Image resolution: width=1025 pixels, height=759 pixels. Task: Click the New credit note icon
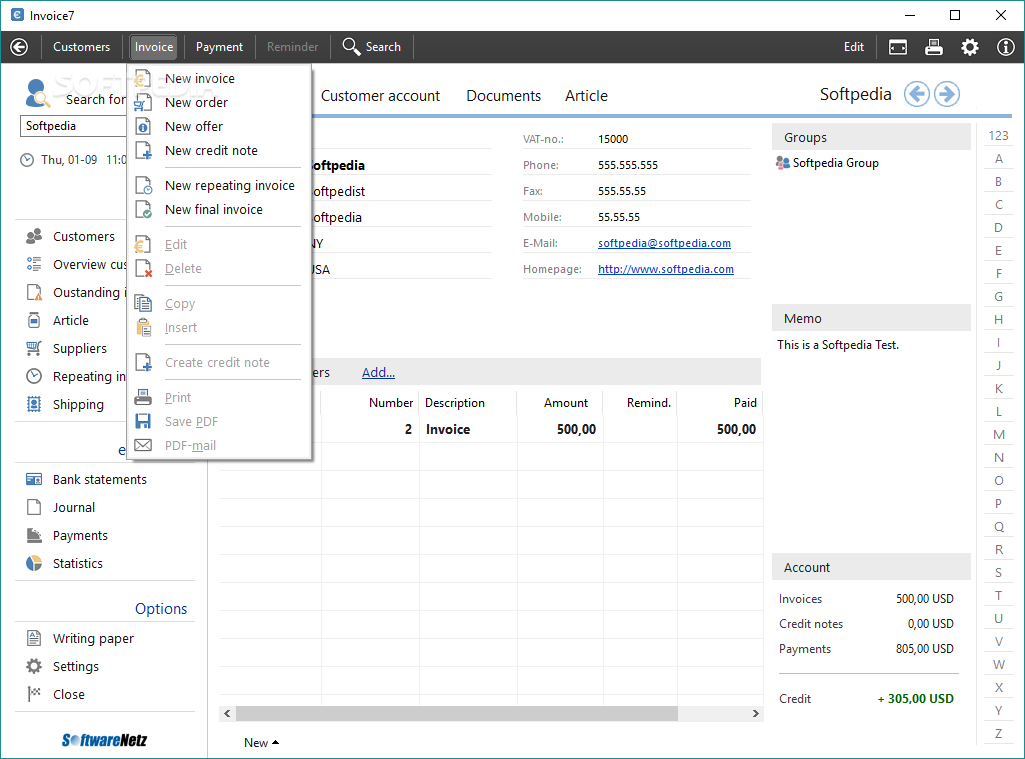[x=143, y=151]
